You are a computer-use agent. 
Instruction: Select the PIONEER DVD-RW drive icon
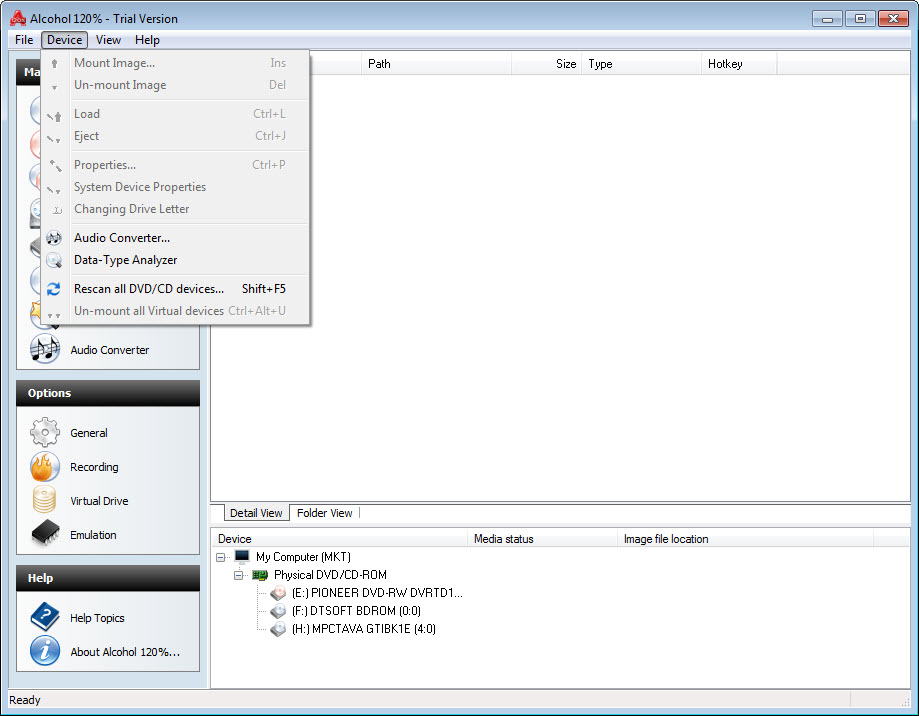(278, 593)
